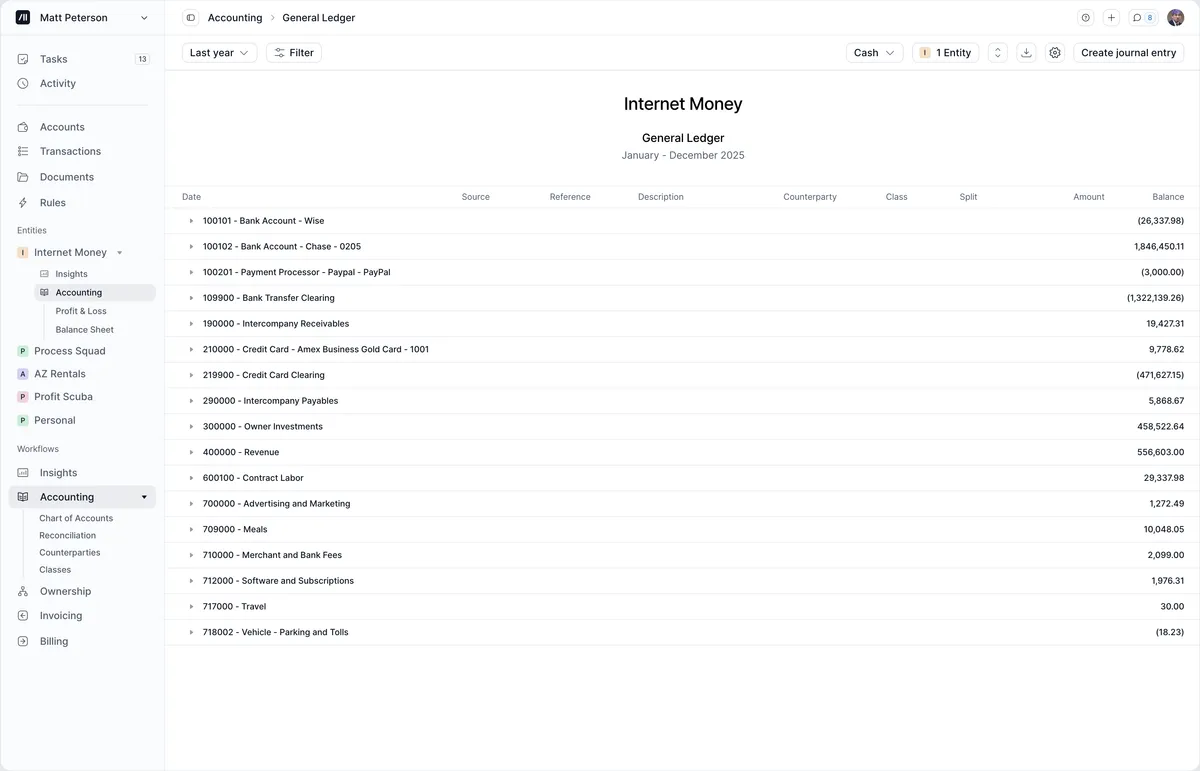Click the Rules lightning icon

click(x=23, y=203)
